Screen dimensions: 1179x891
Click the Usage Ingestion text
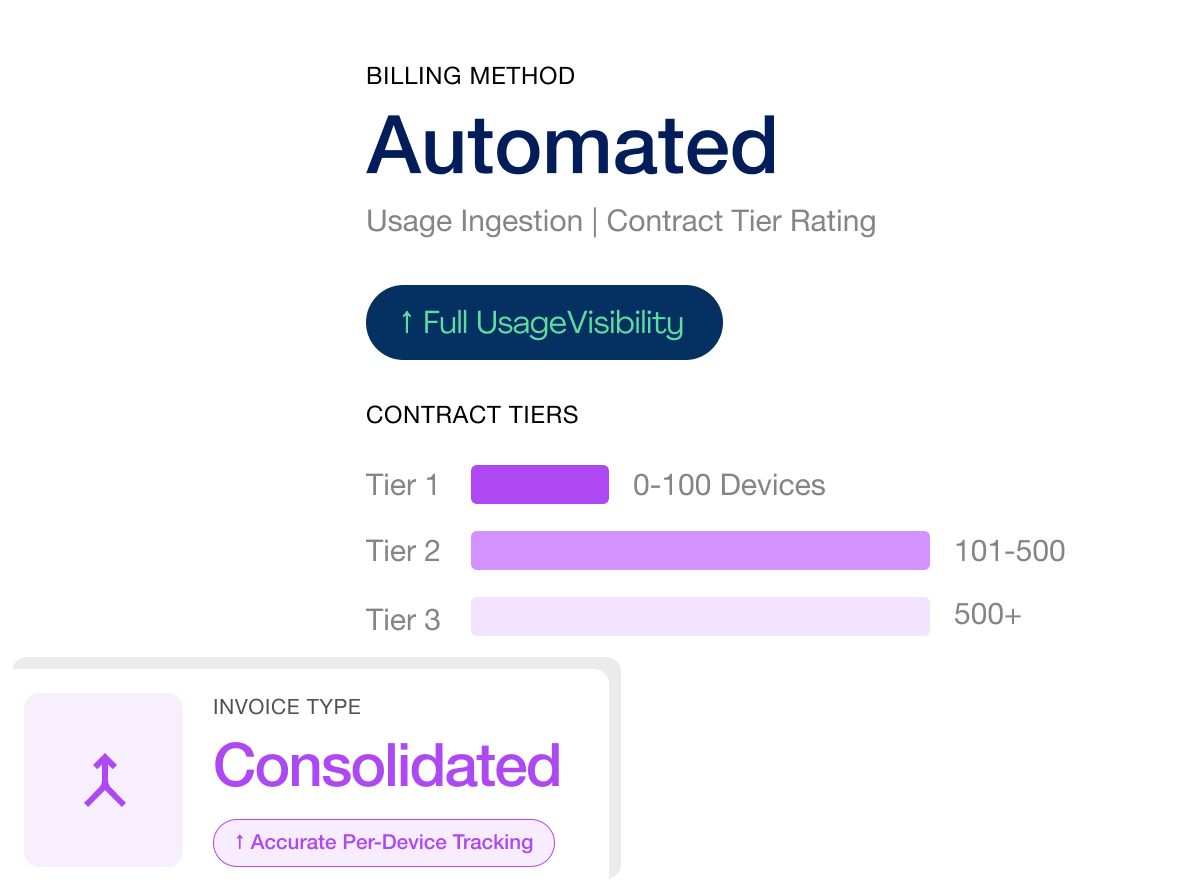click(474, 221)
